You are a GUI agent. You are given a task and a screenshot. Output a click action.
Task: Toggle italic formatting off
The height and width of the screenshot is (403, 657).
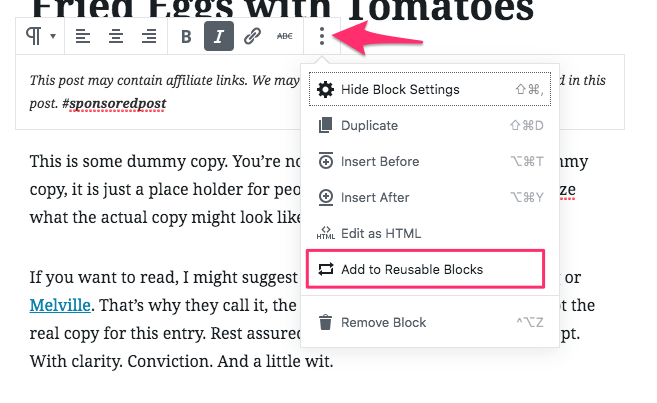click(219, 36)
